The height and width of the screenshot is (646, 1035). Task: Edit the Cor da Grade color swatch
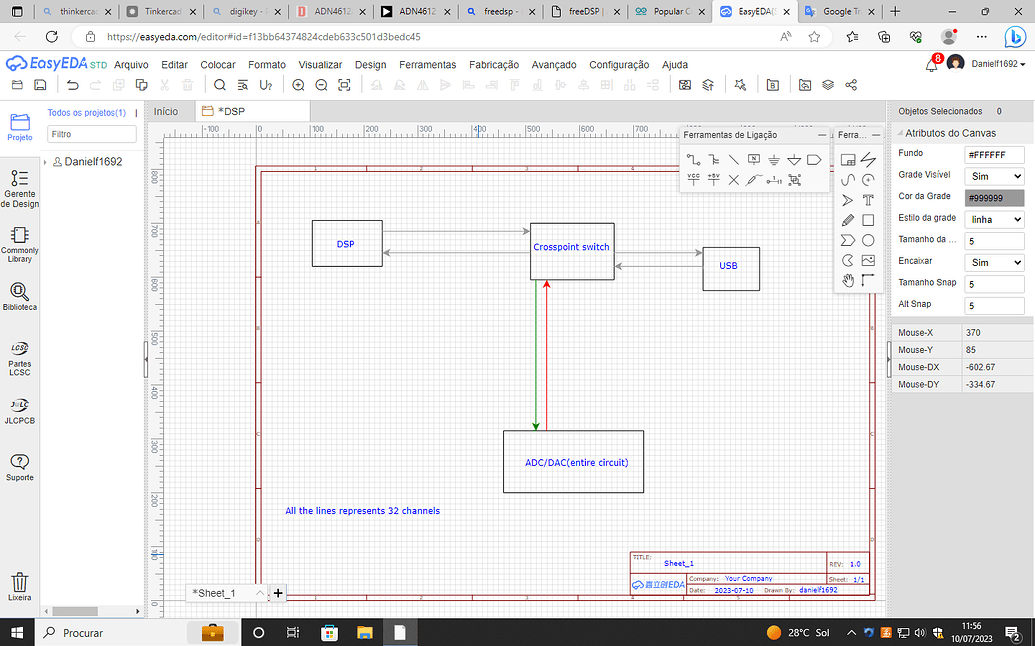(x=993, y=196)
